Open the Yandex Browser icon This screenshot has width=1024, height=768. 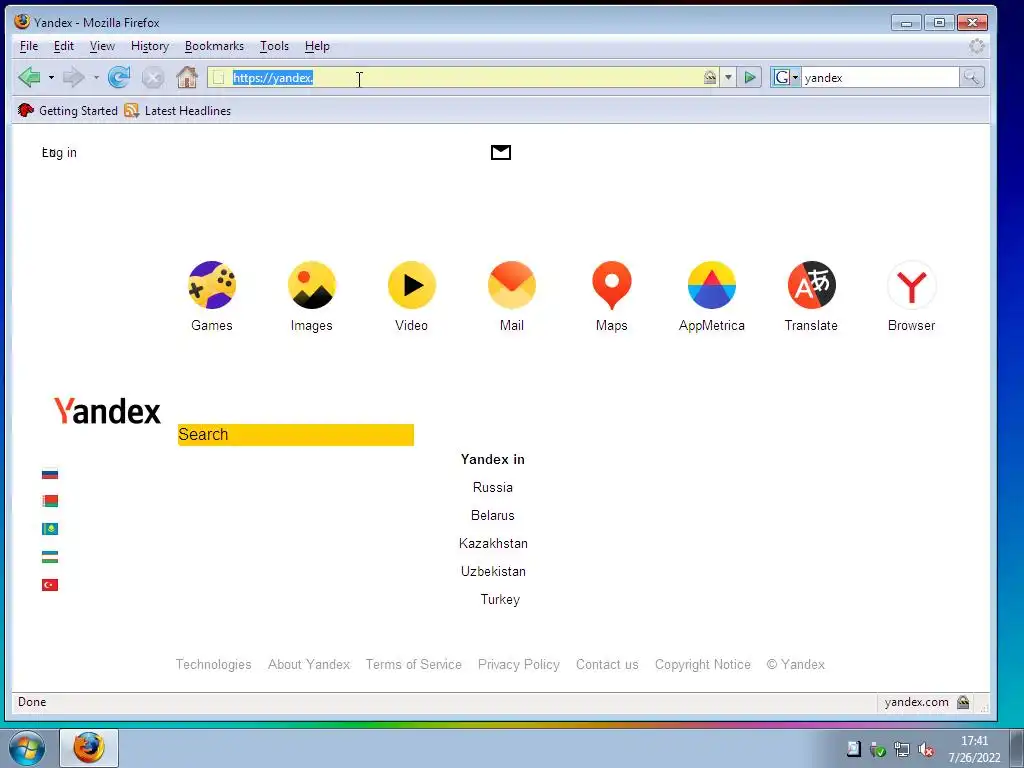tap(912, 285)
